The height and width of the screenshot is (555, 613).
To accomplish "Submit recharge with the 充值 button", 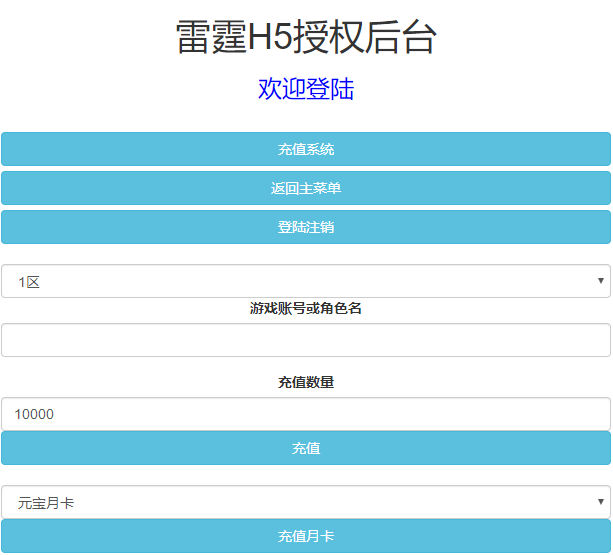I will (305, 448).
